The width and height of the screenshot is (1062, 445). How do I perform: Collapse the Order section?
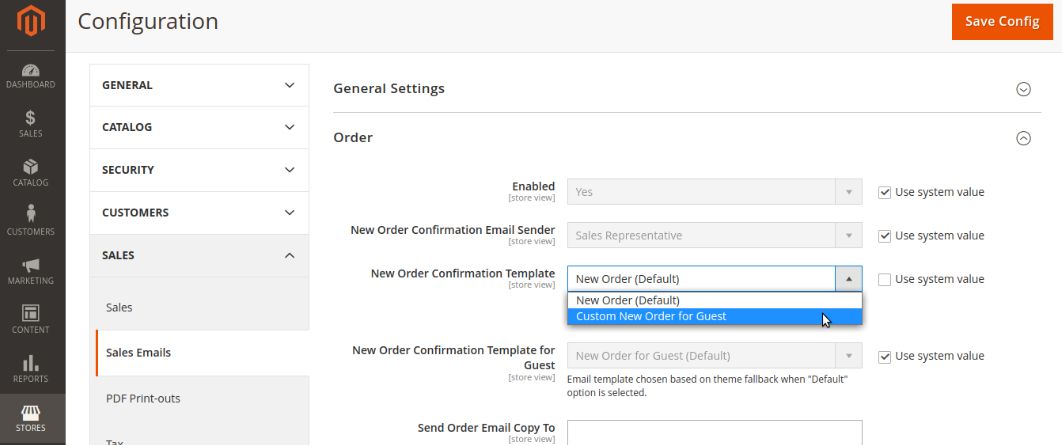1023,139
